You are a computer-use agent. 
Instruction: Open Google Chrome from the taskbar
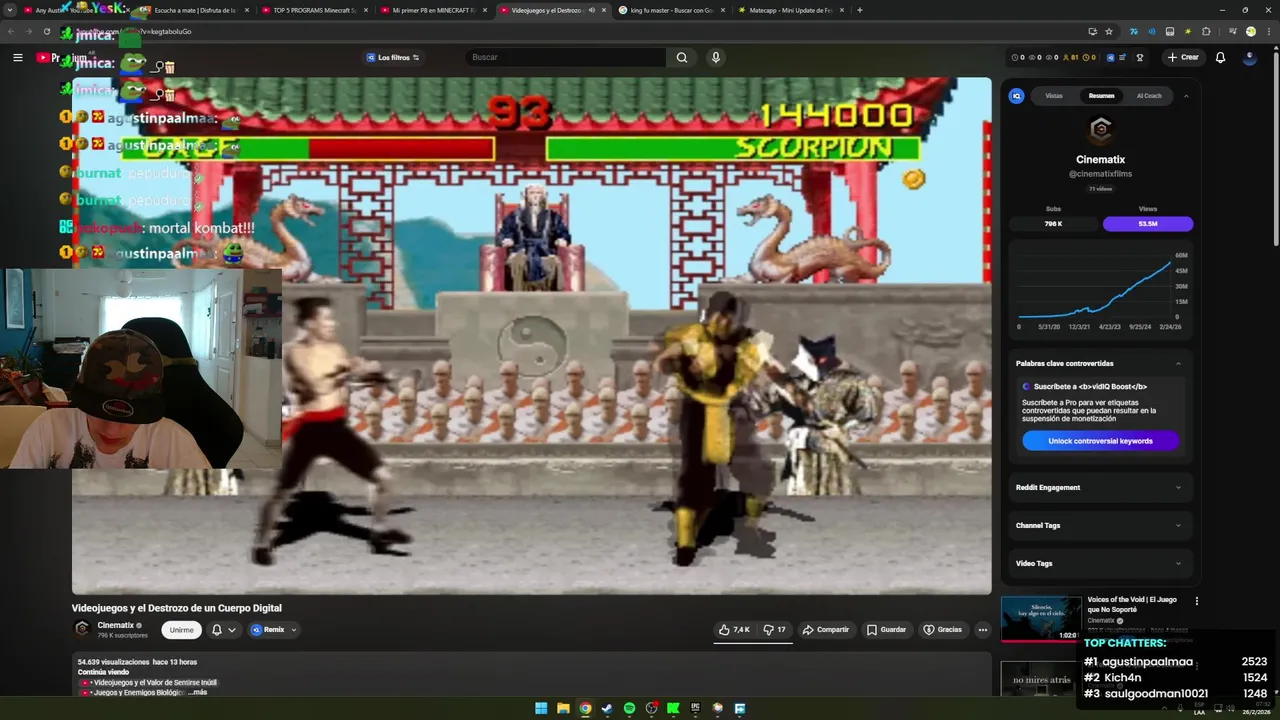[x=585, y=708]
